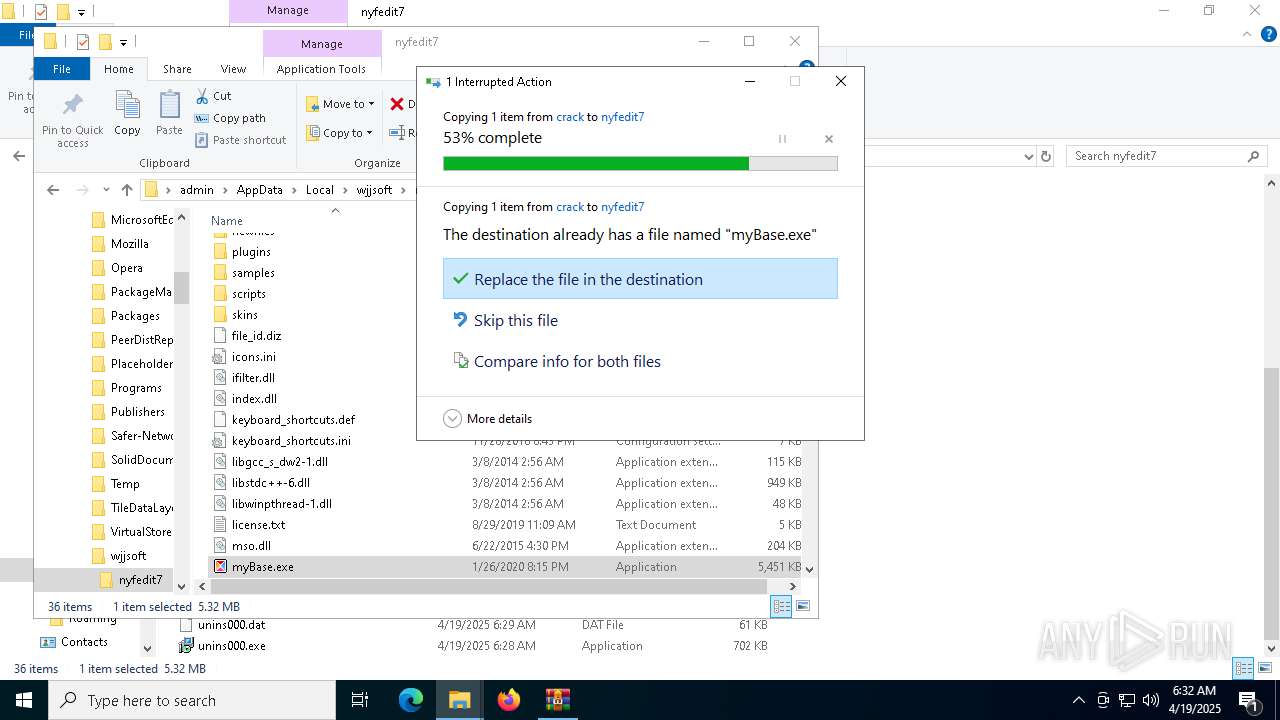Choose Compare info for both files
This screenshot has width=1280, height=720.
[640, 361]
